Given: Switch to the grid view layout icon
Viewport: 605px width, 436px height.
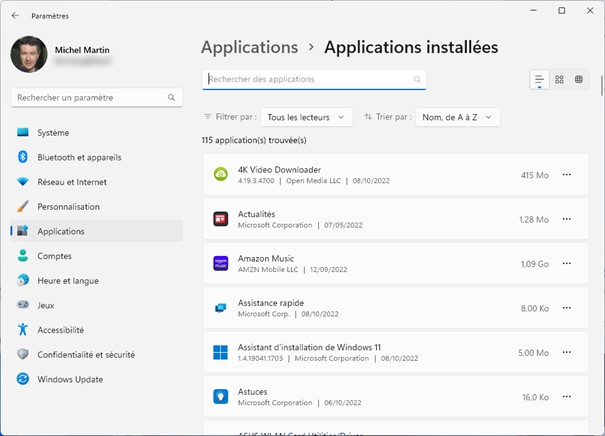Looking at the screenshot, I should coord(559,80).
